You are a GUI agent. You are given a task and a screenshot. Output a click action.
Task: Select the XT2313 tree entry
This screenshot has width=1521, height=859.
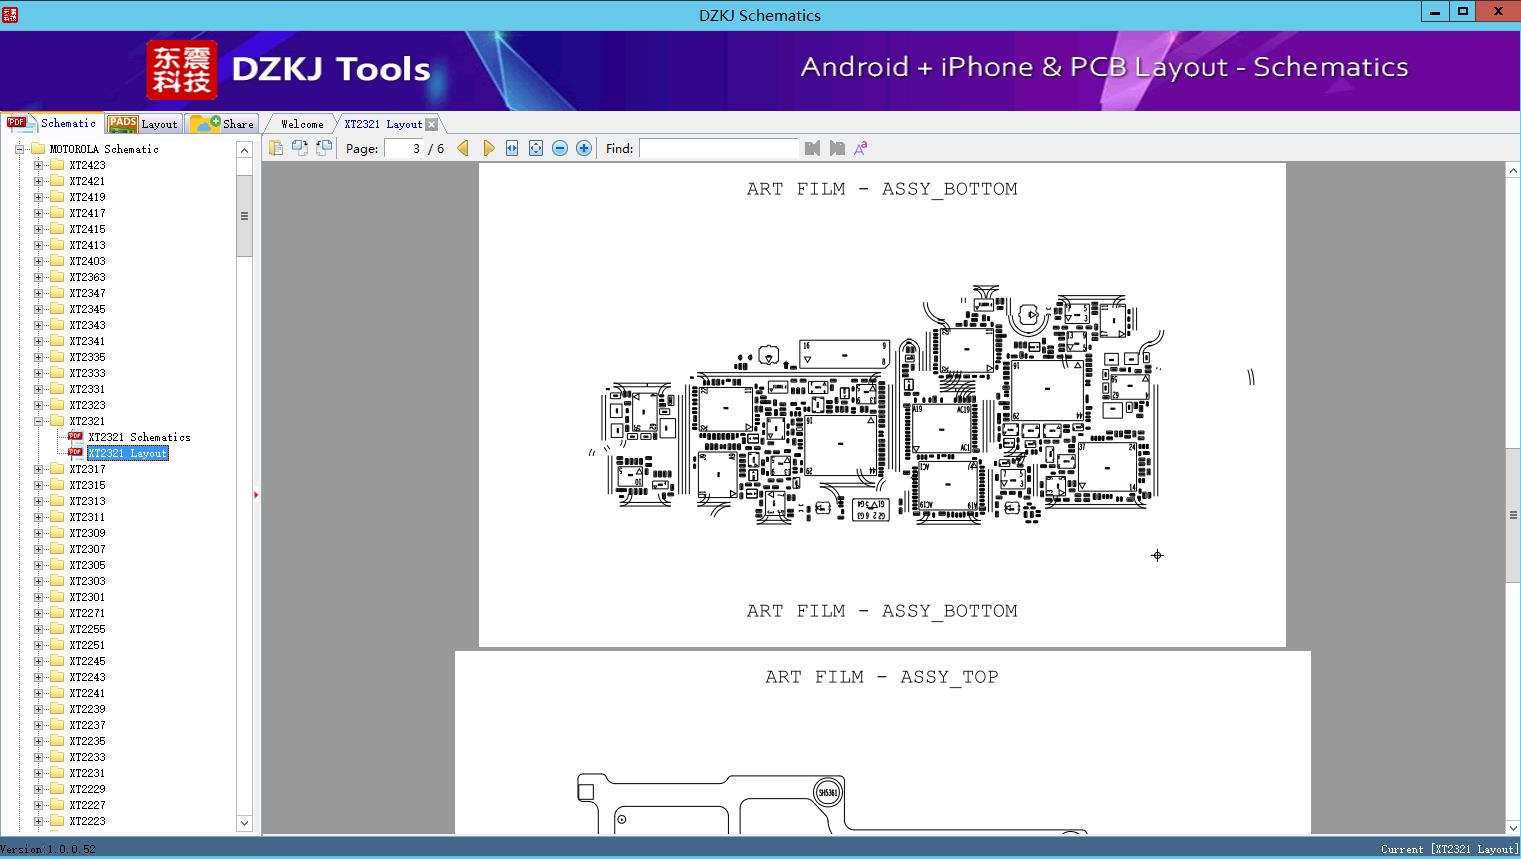coord(87,501)
